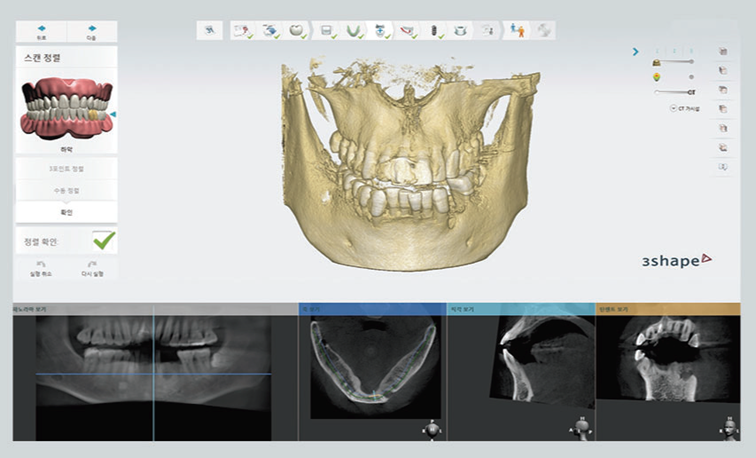
Task: Click the tooth scan model icon beside slider
Action: pyautogui.click(x=656, y=62)
